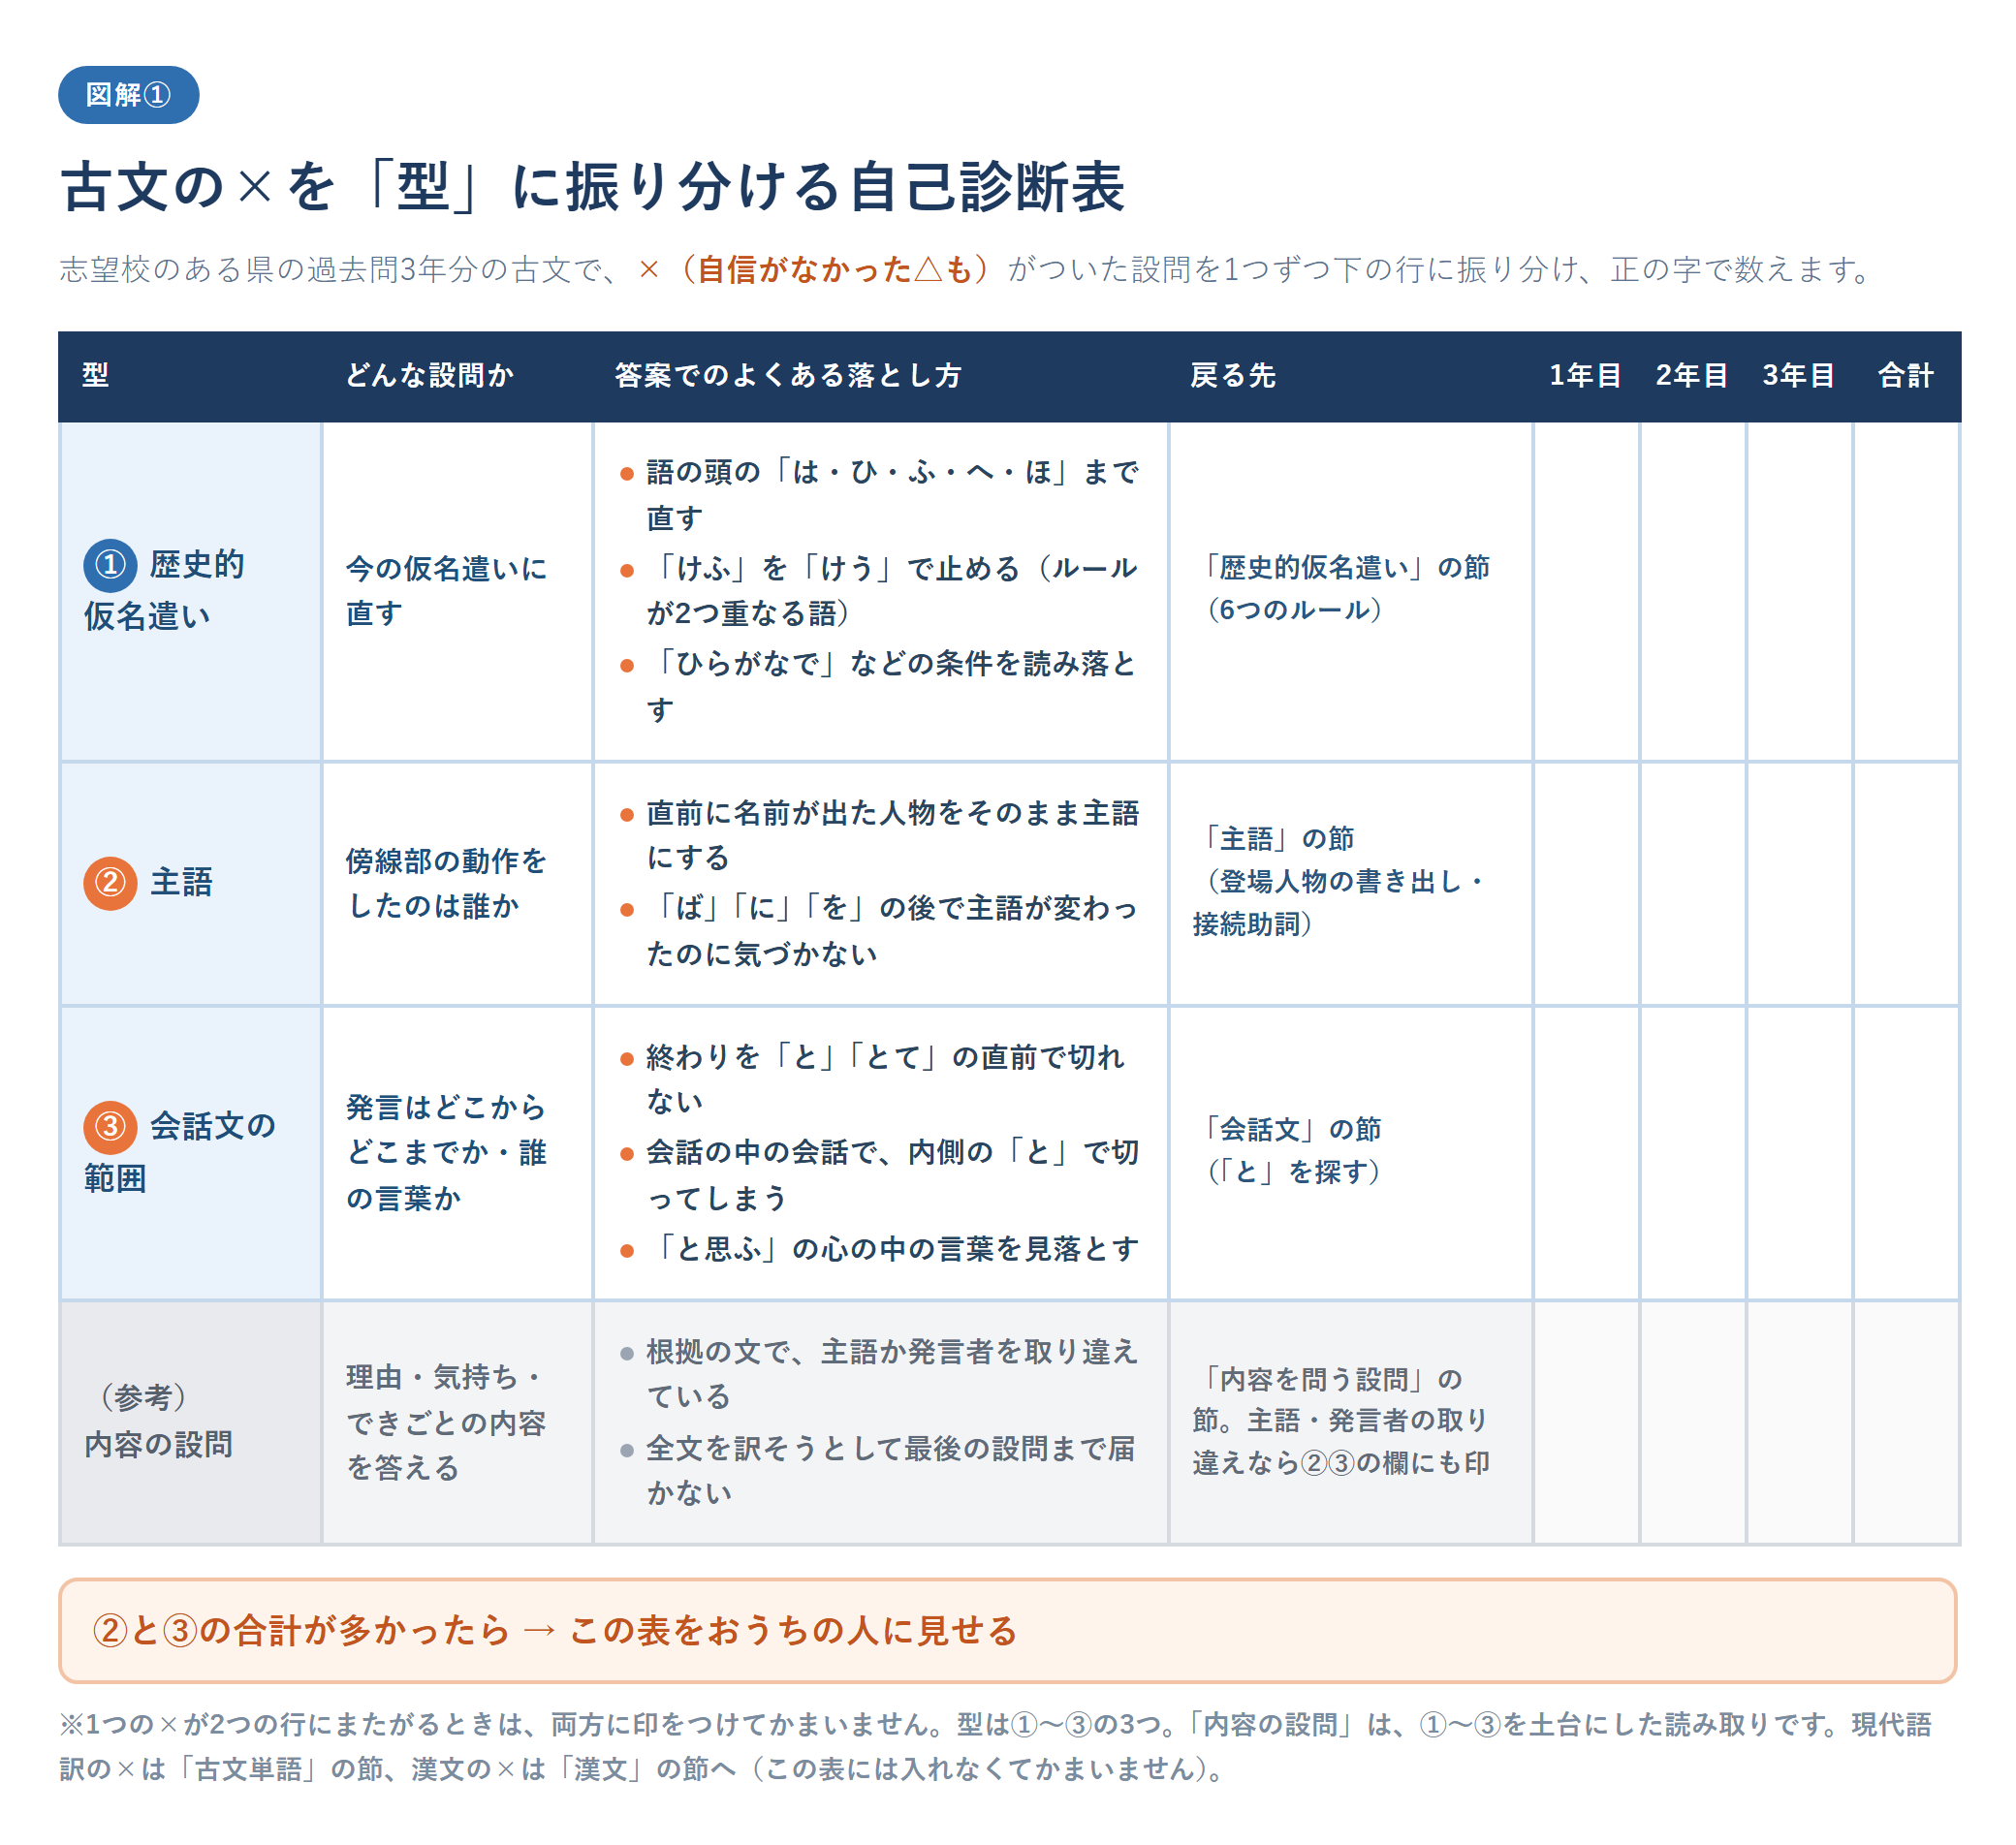Click the bullet 「と思ふ」の心の中の言葉を見落とす

(880, 1249)
